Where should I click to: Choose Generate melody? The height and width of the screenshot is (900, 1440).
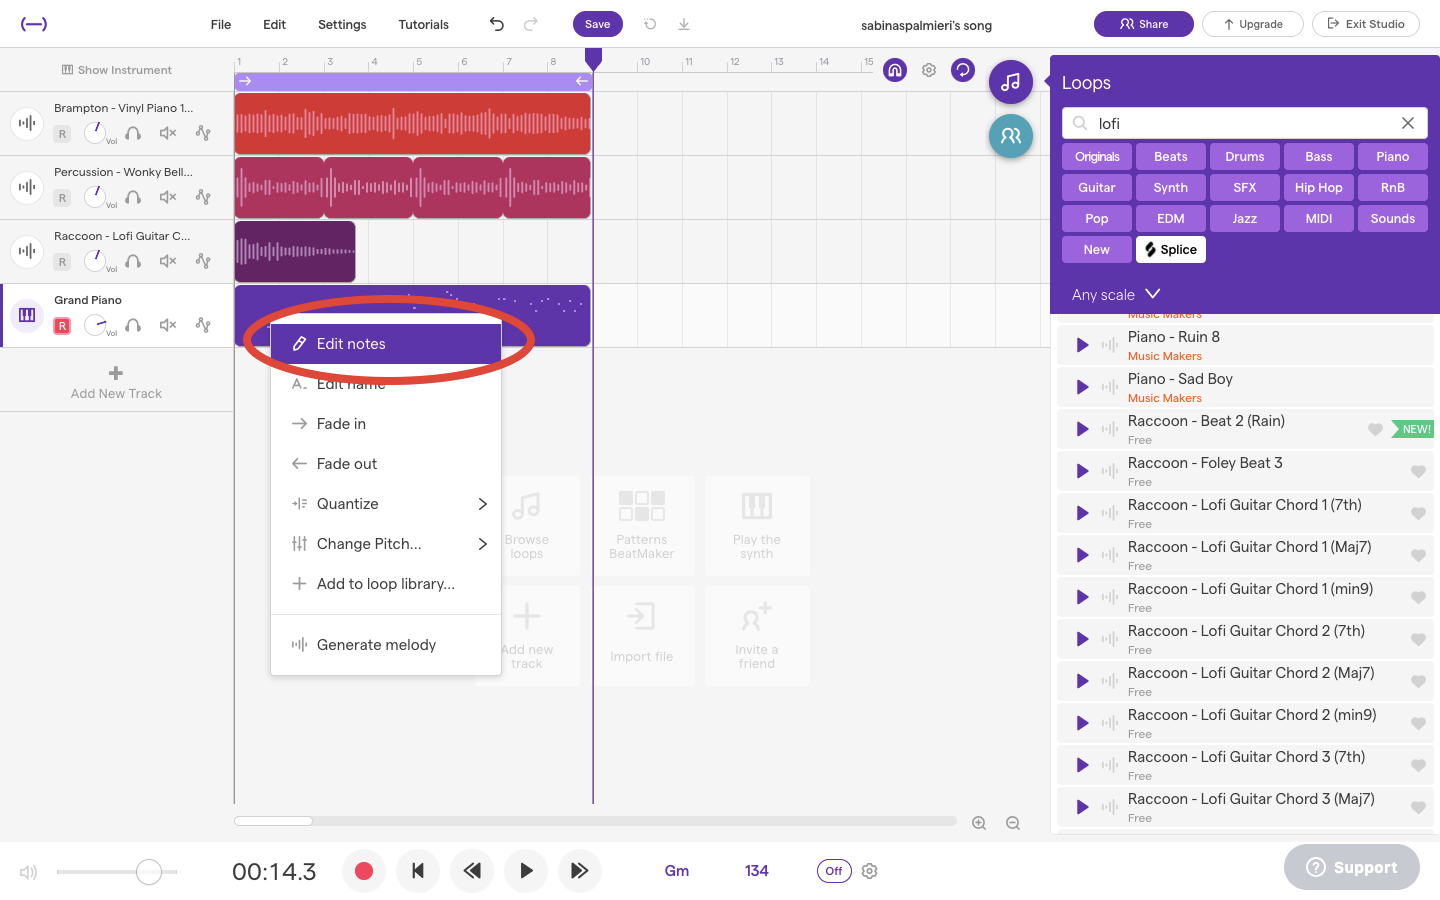386,645
